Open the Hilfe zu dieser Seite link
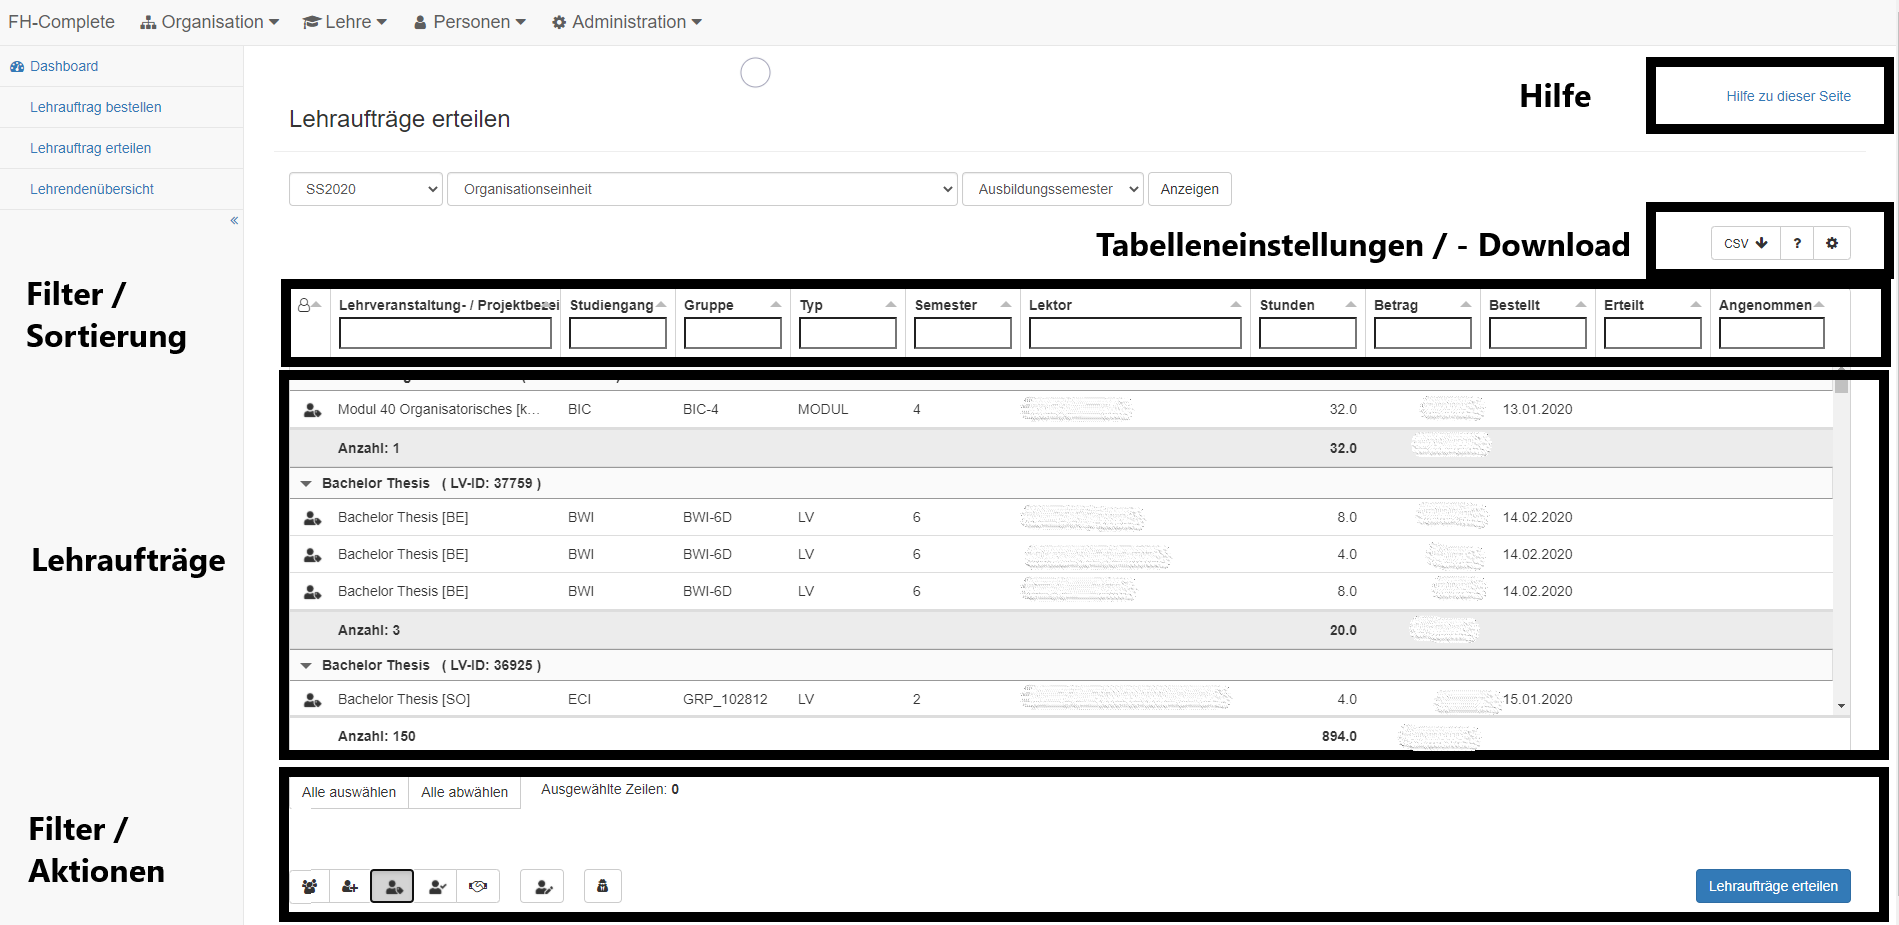The height and width of the screenshot is (925, 1899). click(1788, 96)
